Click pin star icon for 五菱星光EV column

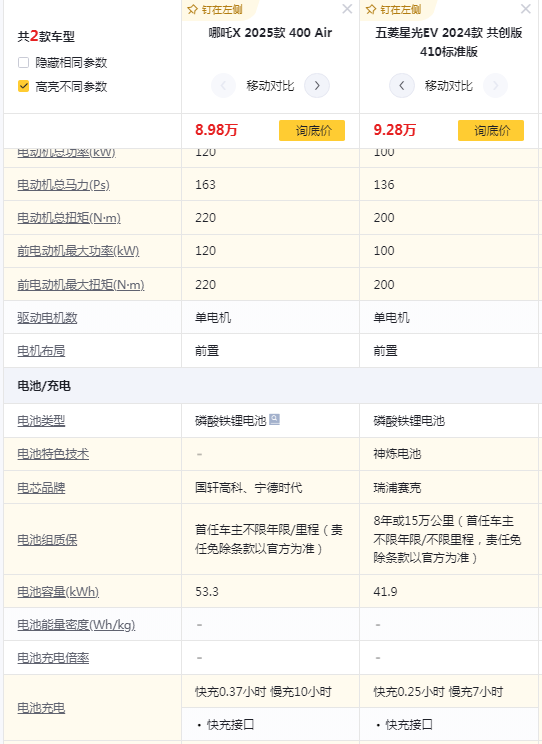pyautogui.click(x=371, y=9)
